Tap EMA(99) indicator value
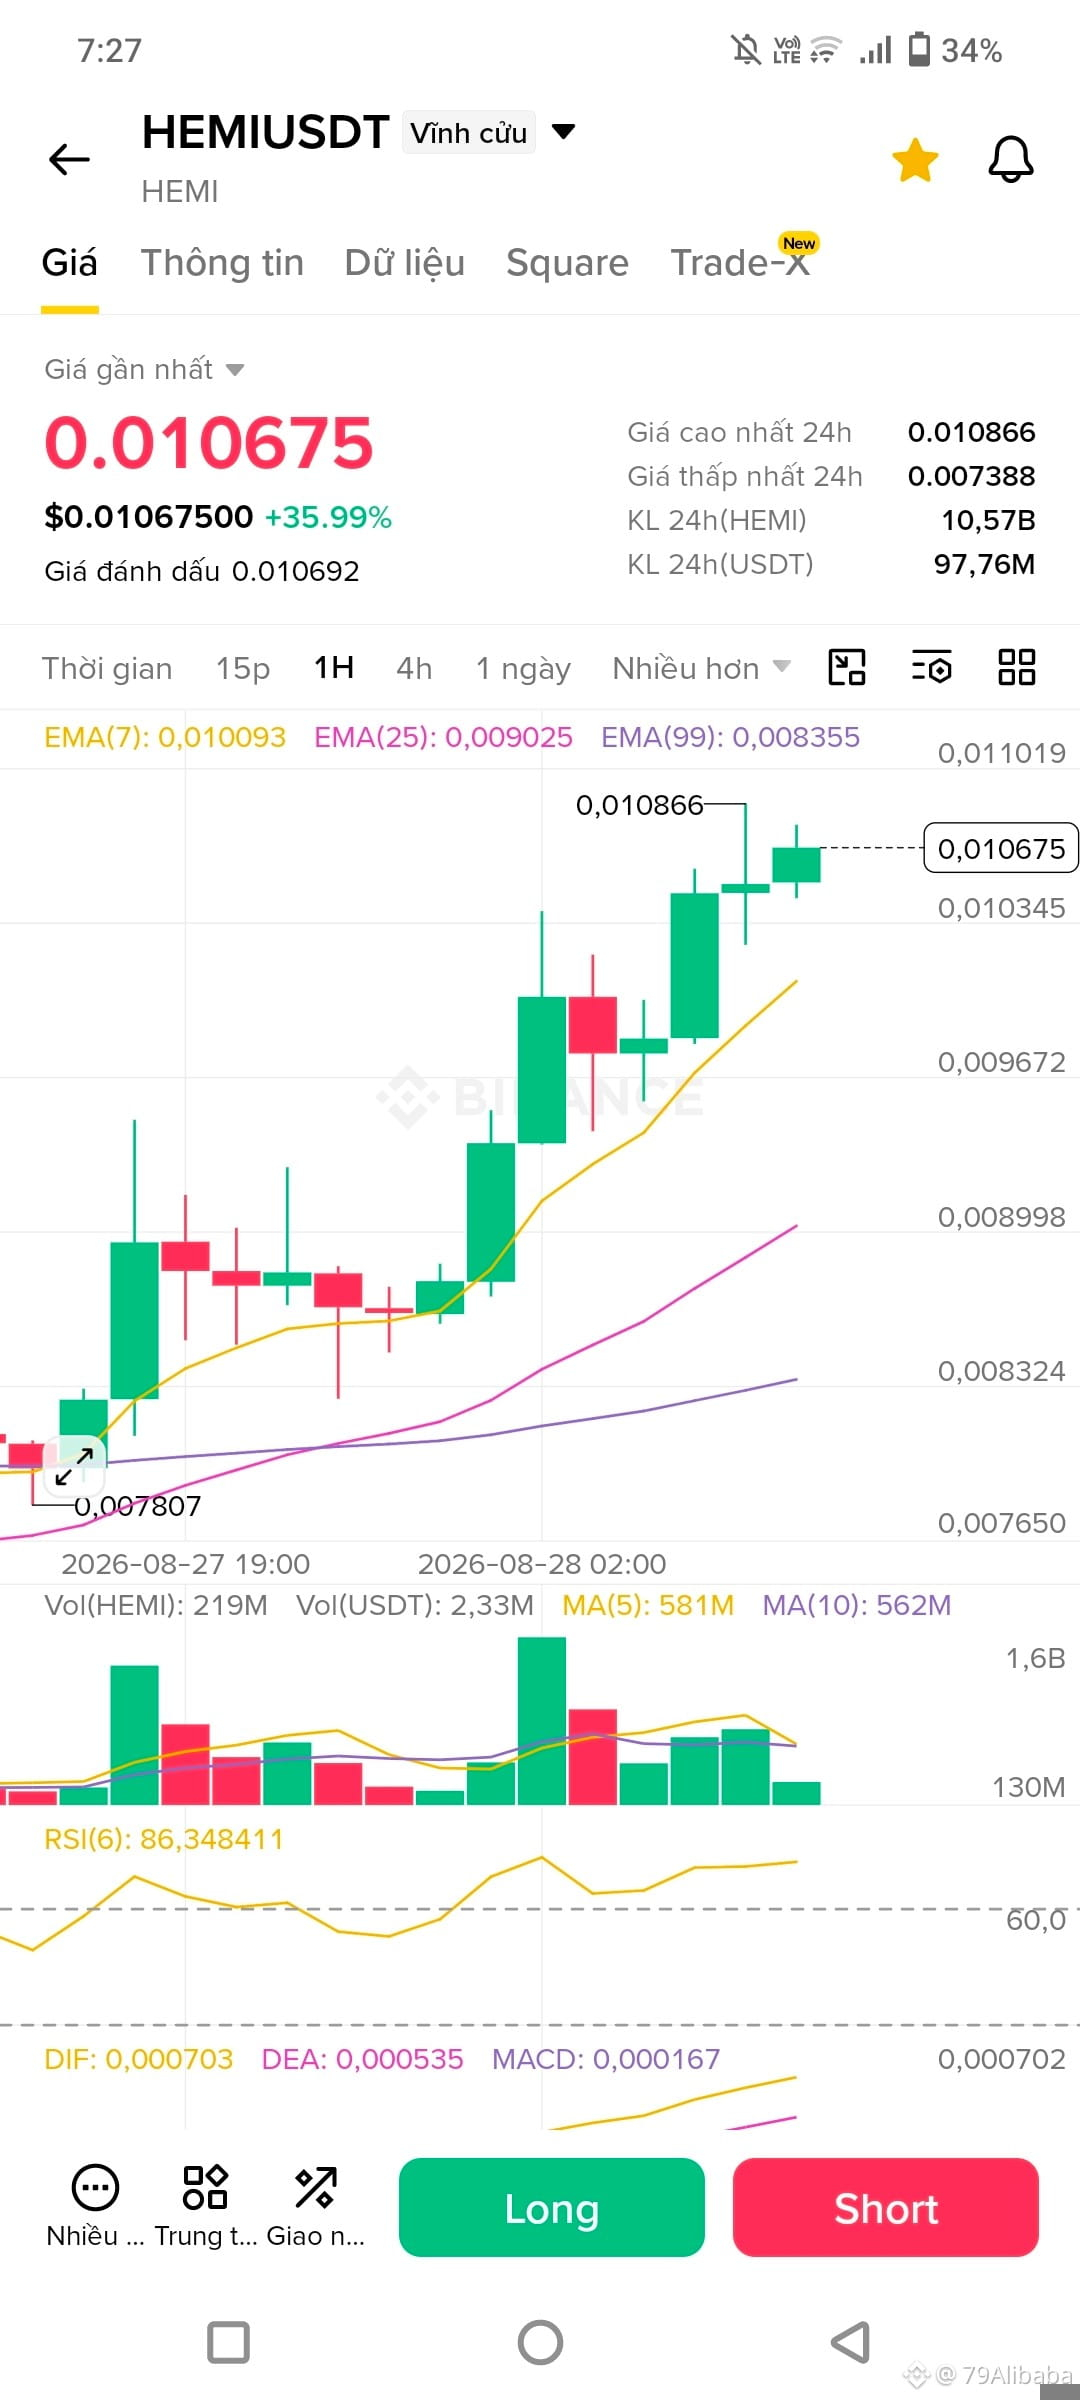Screen dimensions: 1080x2400 (730, 737)
